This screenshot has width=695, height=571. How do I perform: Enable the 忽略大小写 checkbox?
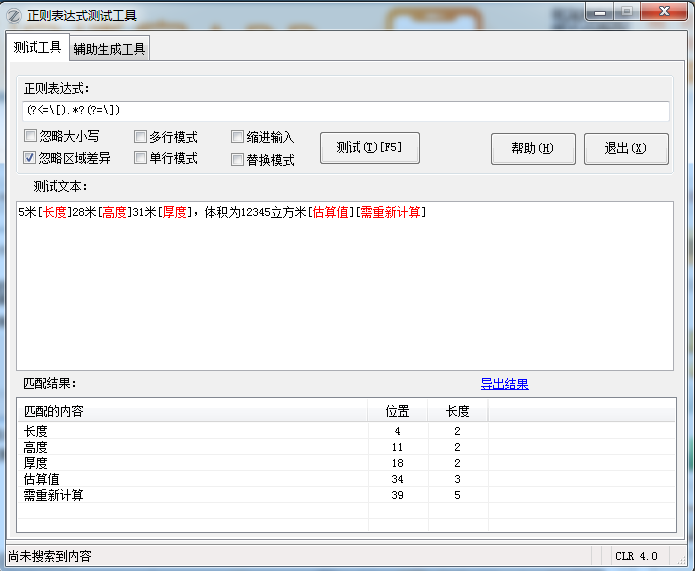[30, 137]
